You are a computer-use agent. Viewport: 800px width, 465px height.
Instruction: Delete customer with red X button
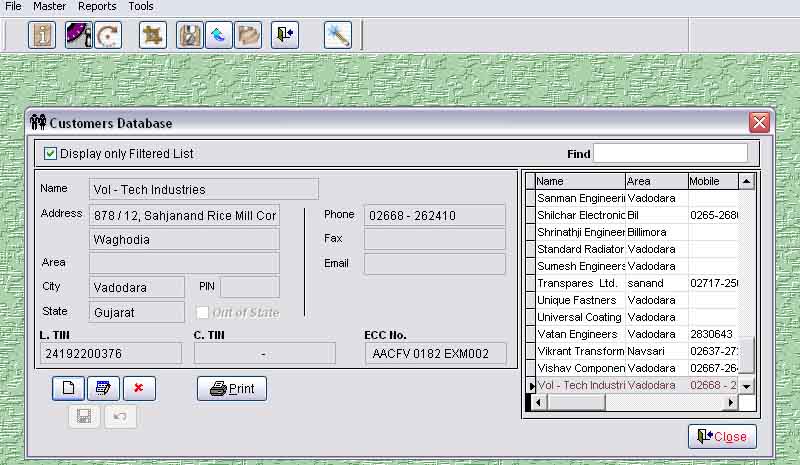click(139, 389)
